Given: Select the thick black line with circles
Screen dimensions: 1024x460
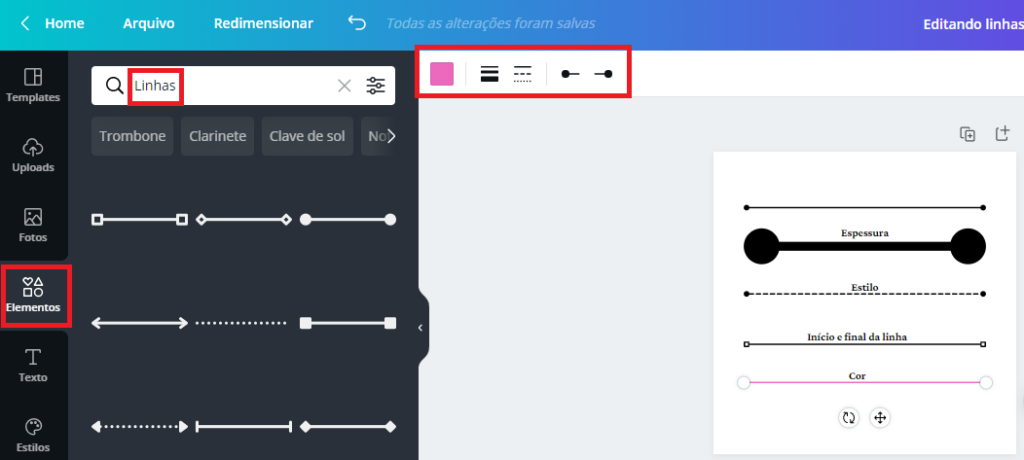Looking at the screenshot, I should pos(865,247).
